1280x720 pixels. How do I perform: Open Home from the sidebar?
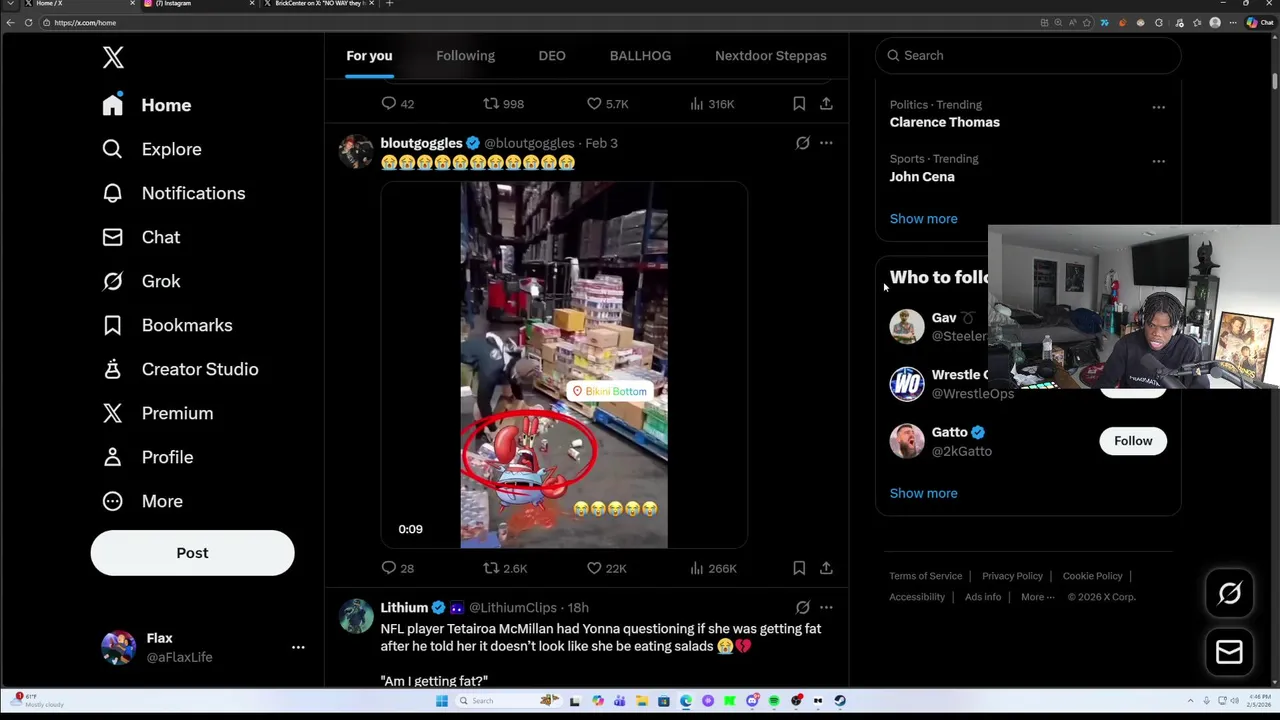tap(146, 105)
